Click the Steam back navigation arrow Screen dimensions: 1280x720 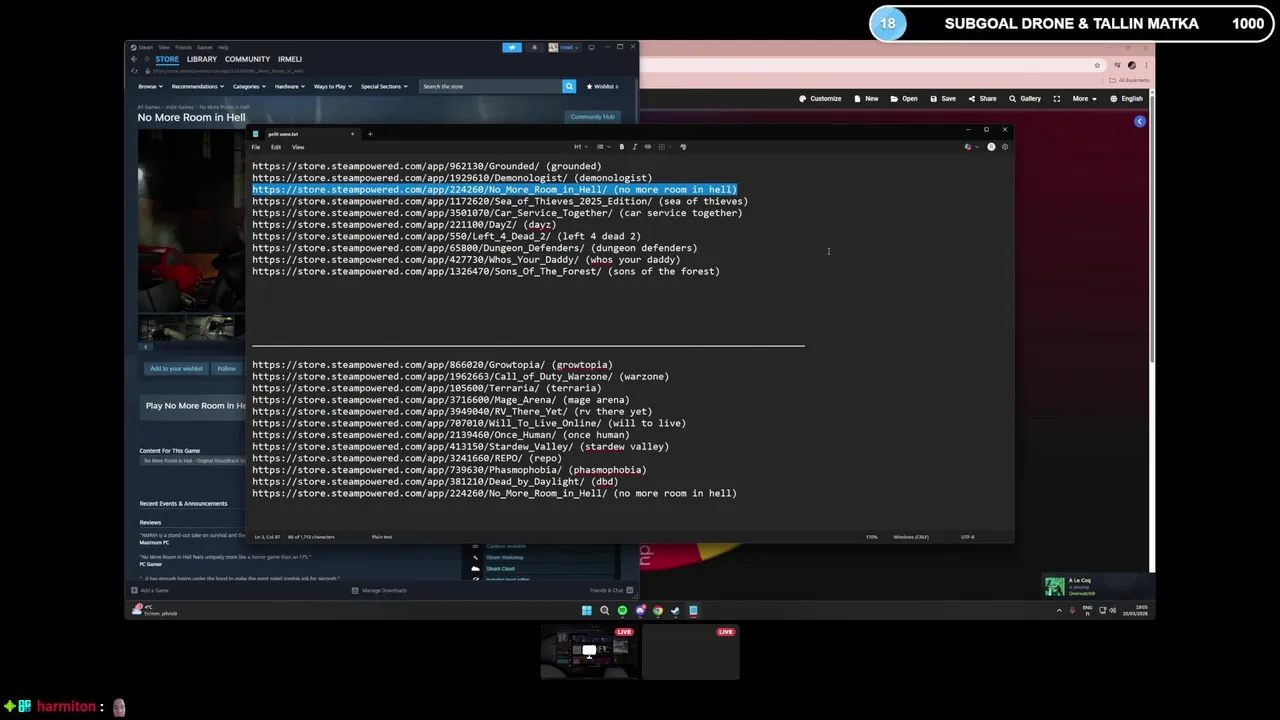click(x=134, y=59)
